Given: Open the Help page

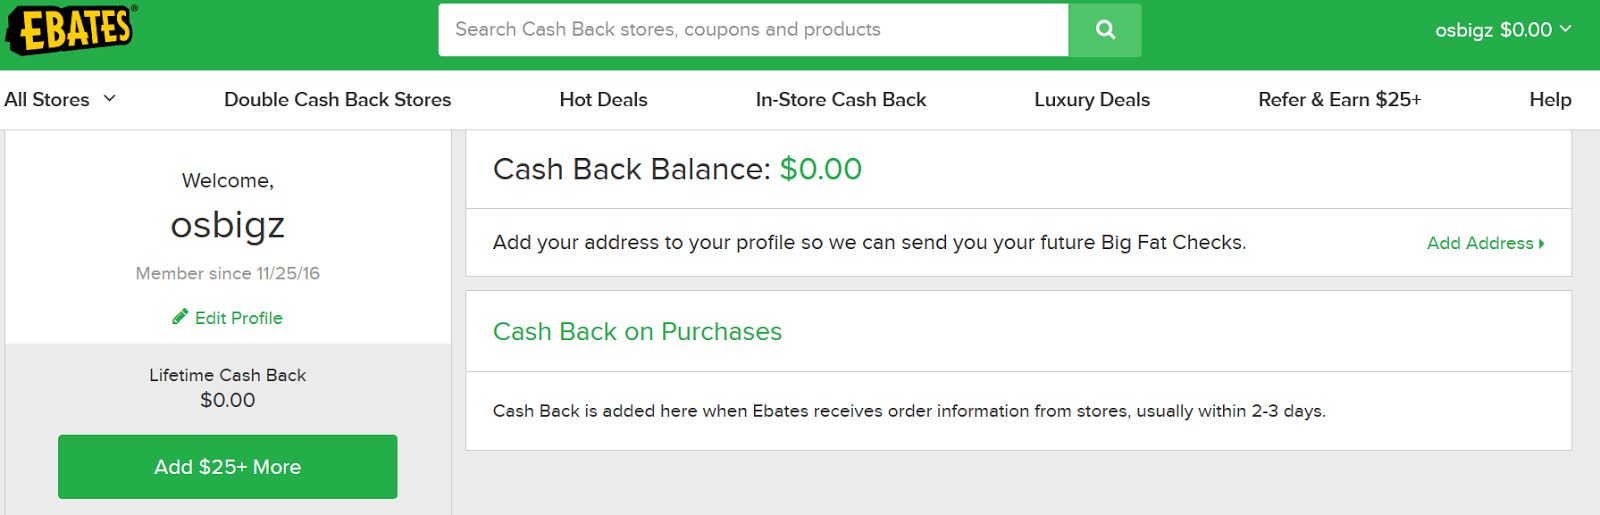Looking at the screenshot, I should (x=1550, y=100).
